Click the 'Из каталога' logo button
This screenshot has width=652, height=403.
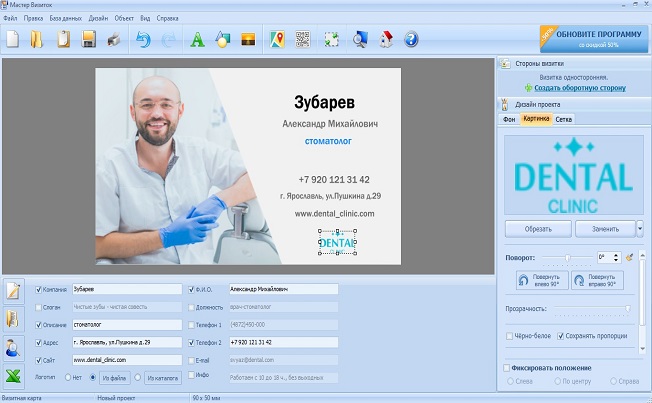point(163,378)
